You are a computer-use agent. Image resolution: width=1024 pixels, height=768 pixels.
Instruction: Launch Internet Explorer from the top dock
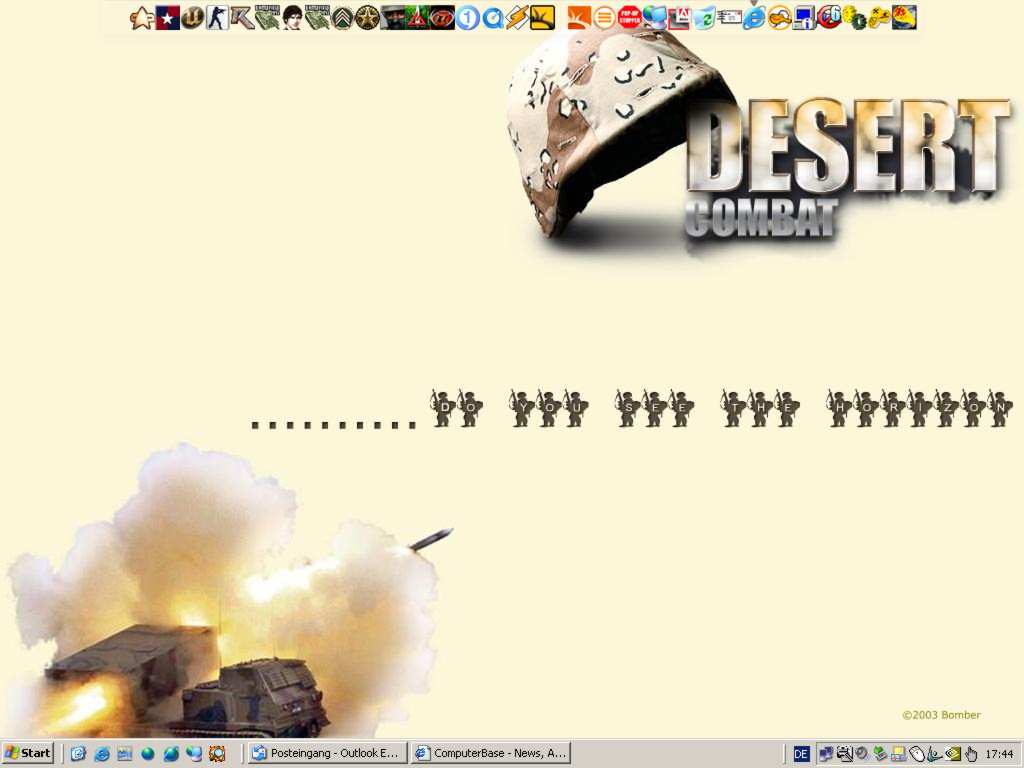pos(754,18)
